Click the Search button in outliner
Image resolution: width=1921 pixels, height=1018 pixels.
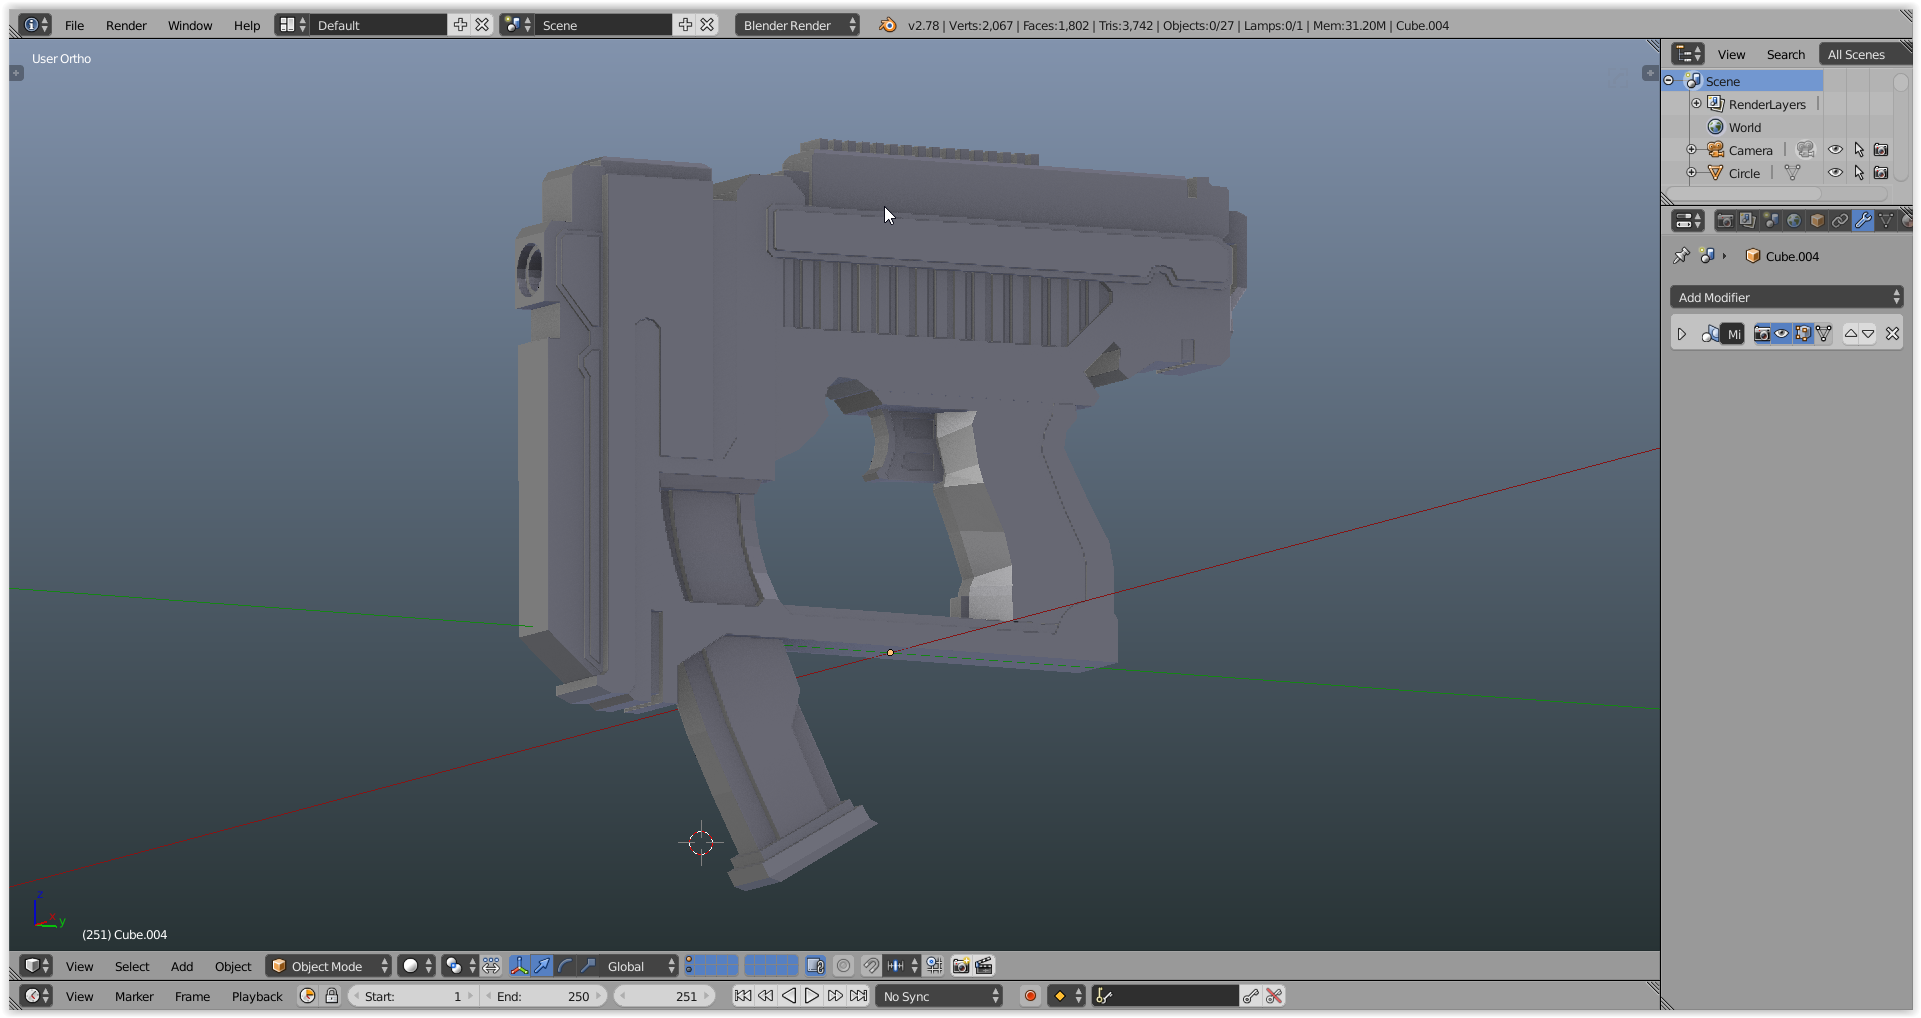click(1785, 55)
